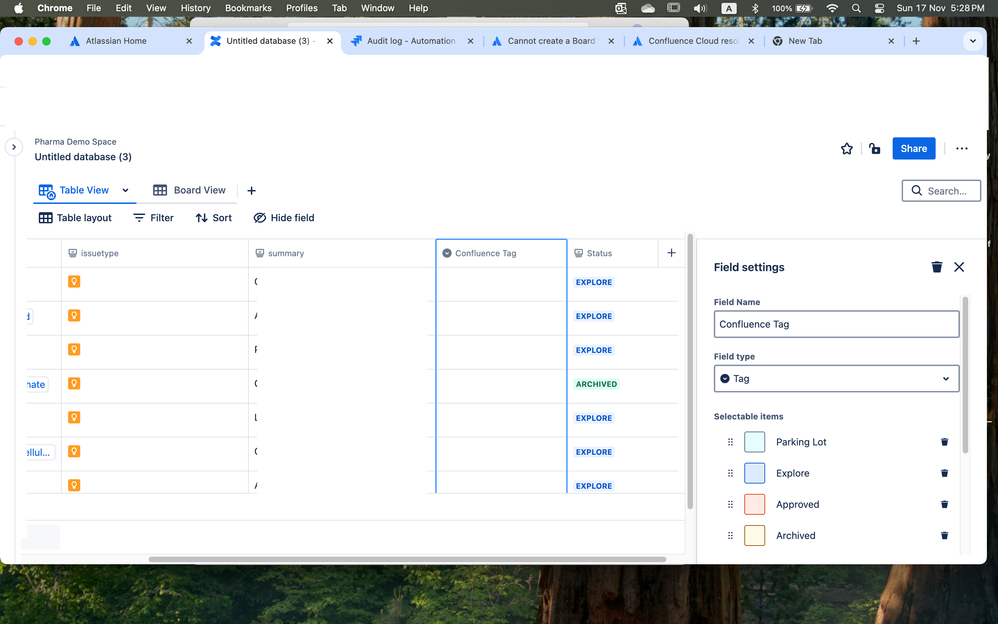
Task: Click the volume icon in menu bar
Action: [x=699, y=8]
